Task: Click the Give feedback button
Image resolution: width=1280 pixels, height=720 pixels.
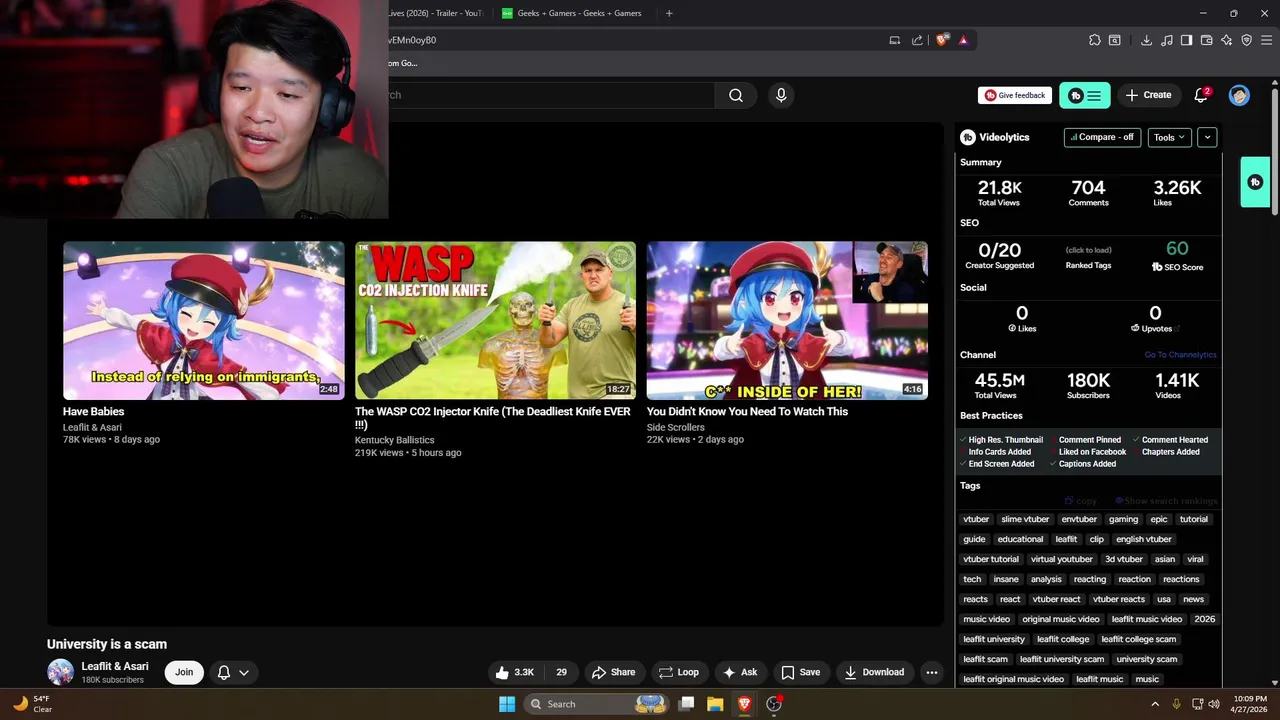Action: coord(1015,95)
